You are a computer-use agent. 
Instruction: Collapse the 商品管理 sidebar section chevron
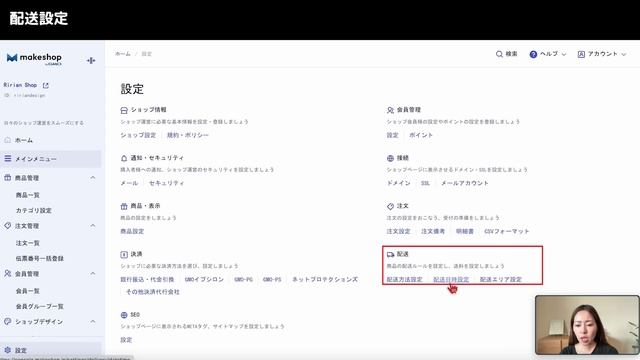[93, 178]
